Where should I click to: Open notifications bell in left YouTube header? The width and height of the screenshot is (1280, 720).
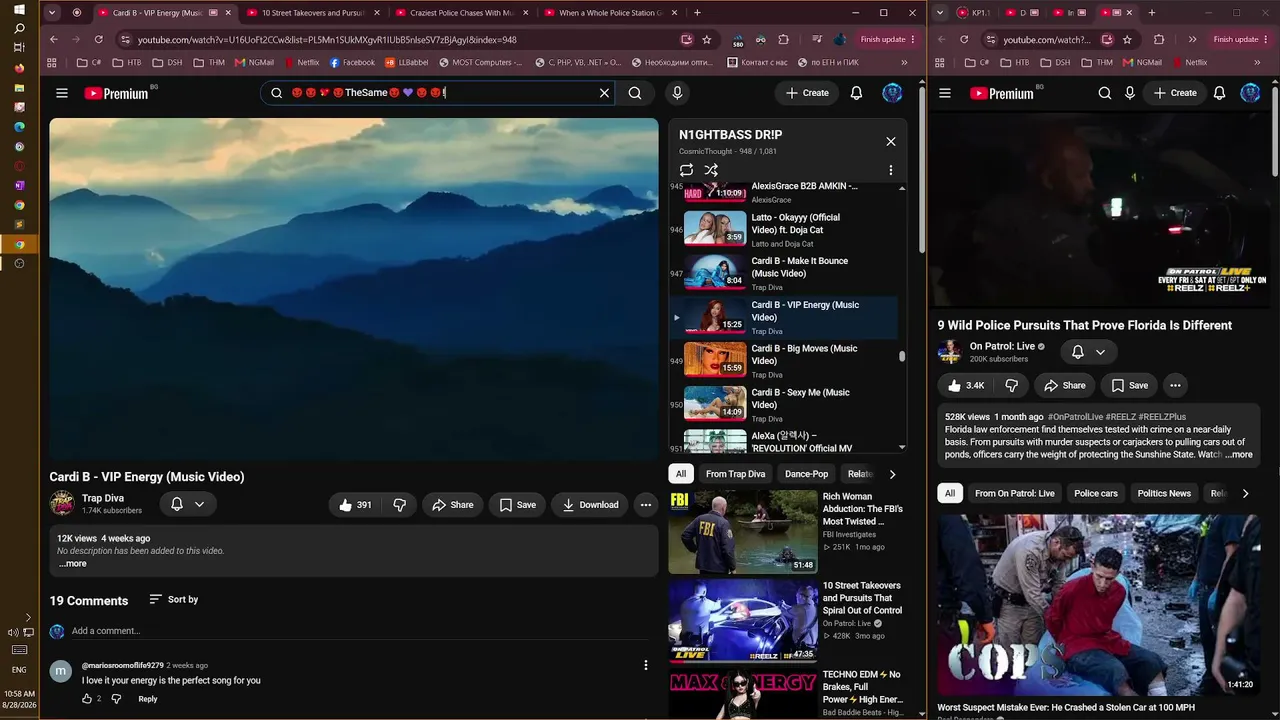coord(856,93)
